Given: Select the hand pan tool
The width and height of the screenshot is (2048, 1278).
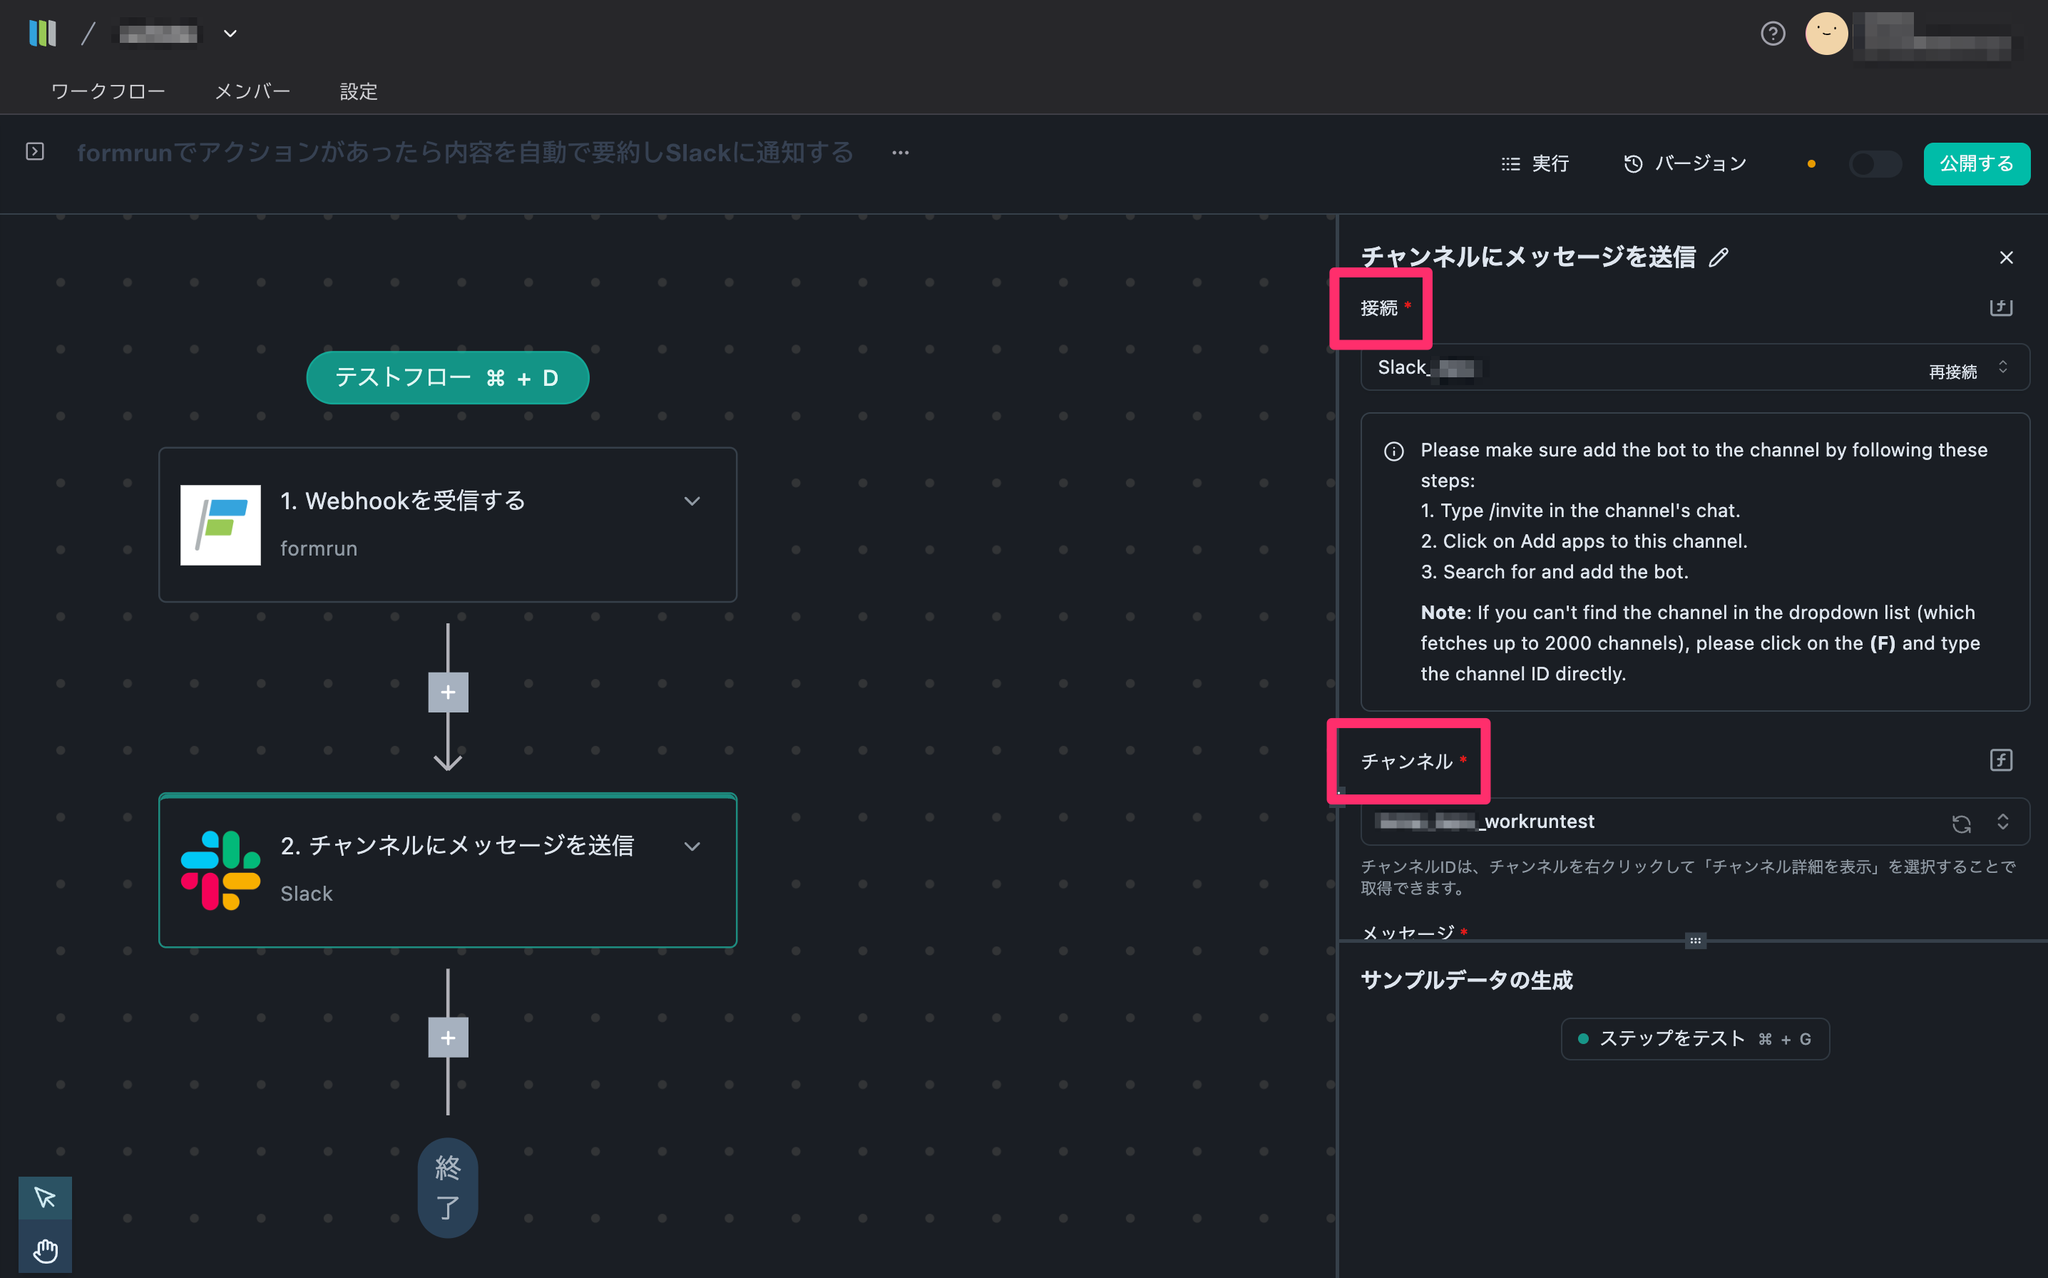Looking at the screenshot, I should [x=45, y=1250].
